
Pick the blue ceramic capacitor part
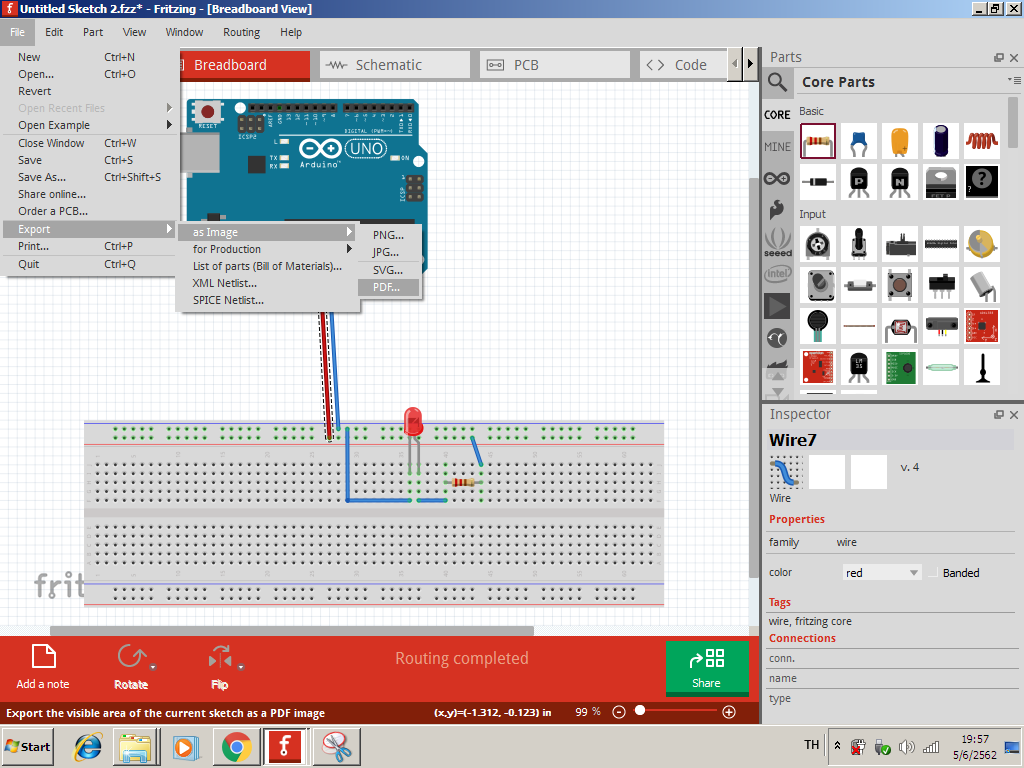click(859, 141)
